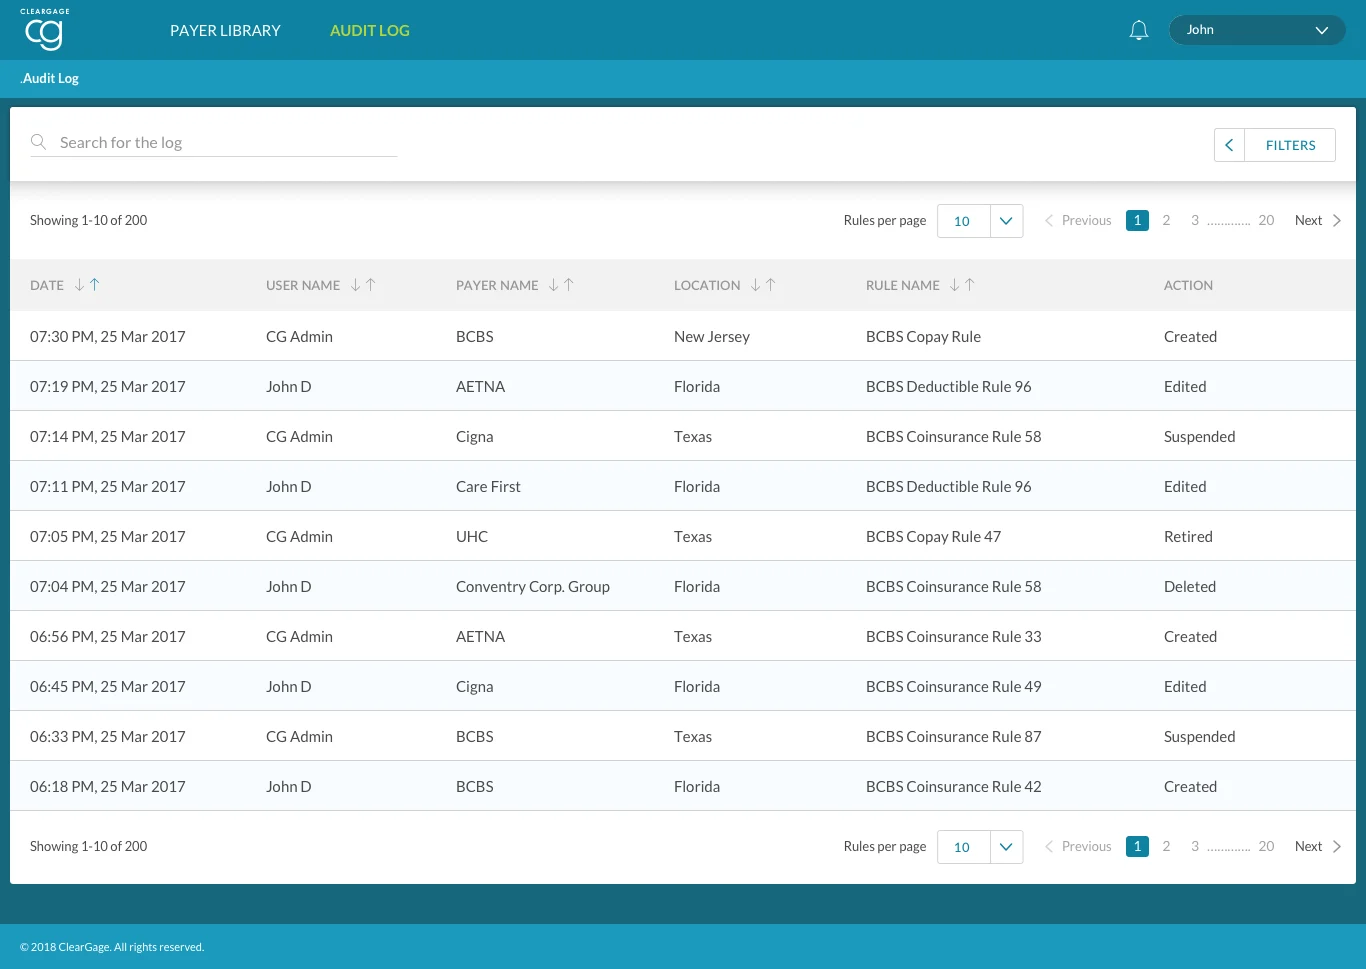This screenshot has width=1366, height=969.
Task: Sort Payer Name descending arrow
Action: tap(553, 285)
